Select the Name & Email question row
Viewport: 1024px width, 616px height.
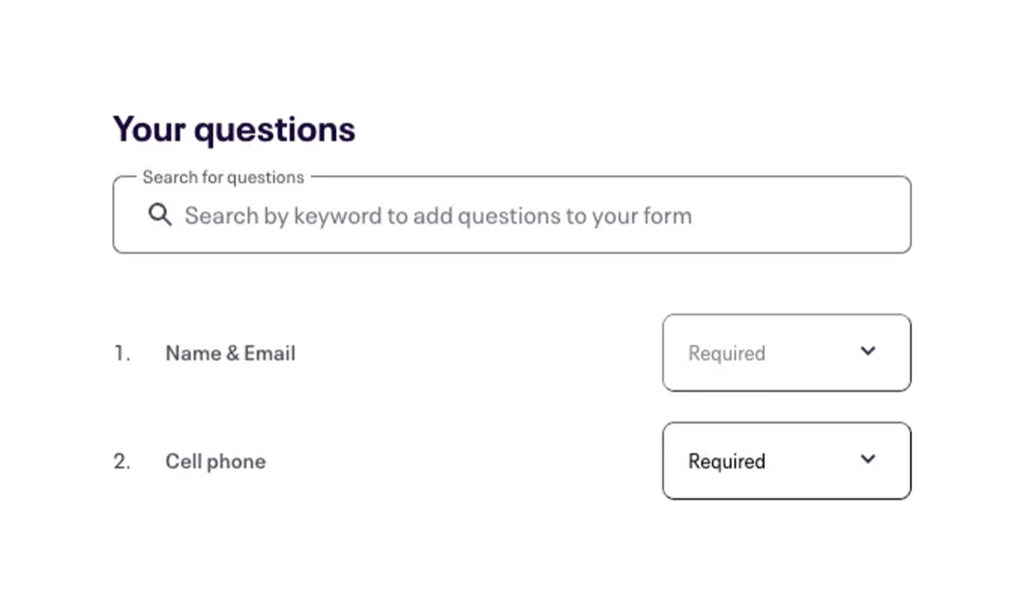point(512,353)
